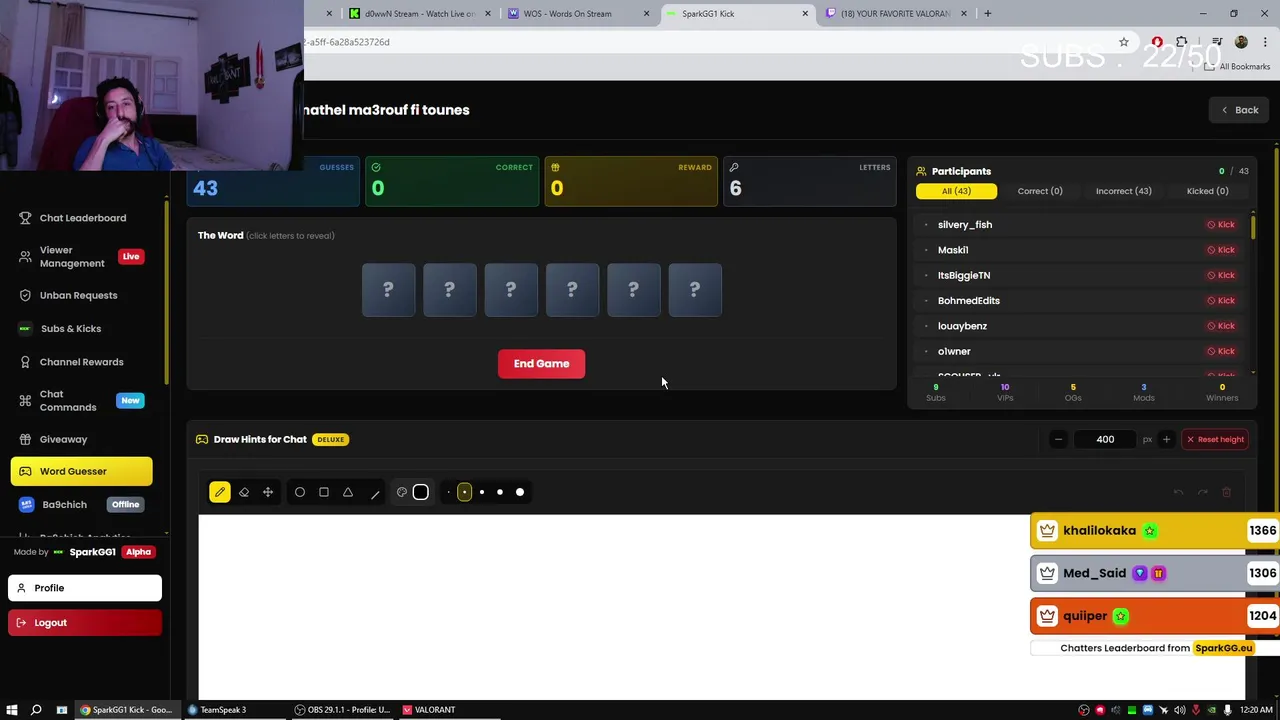Viewport: 1280px width, 720px height.
Task: Switch to Kicked (0) participants tab
Action: coord(1207,191)
